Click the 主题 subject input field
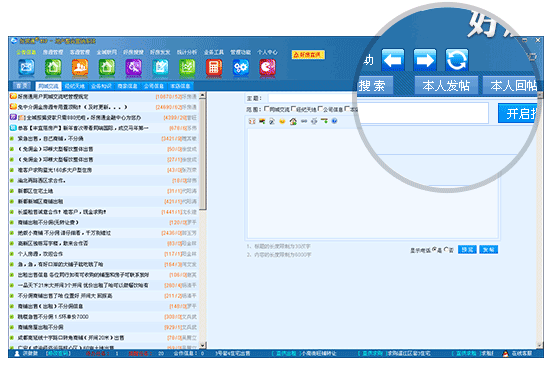558x365 pixels. 313,98
